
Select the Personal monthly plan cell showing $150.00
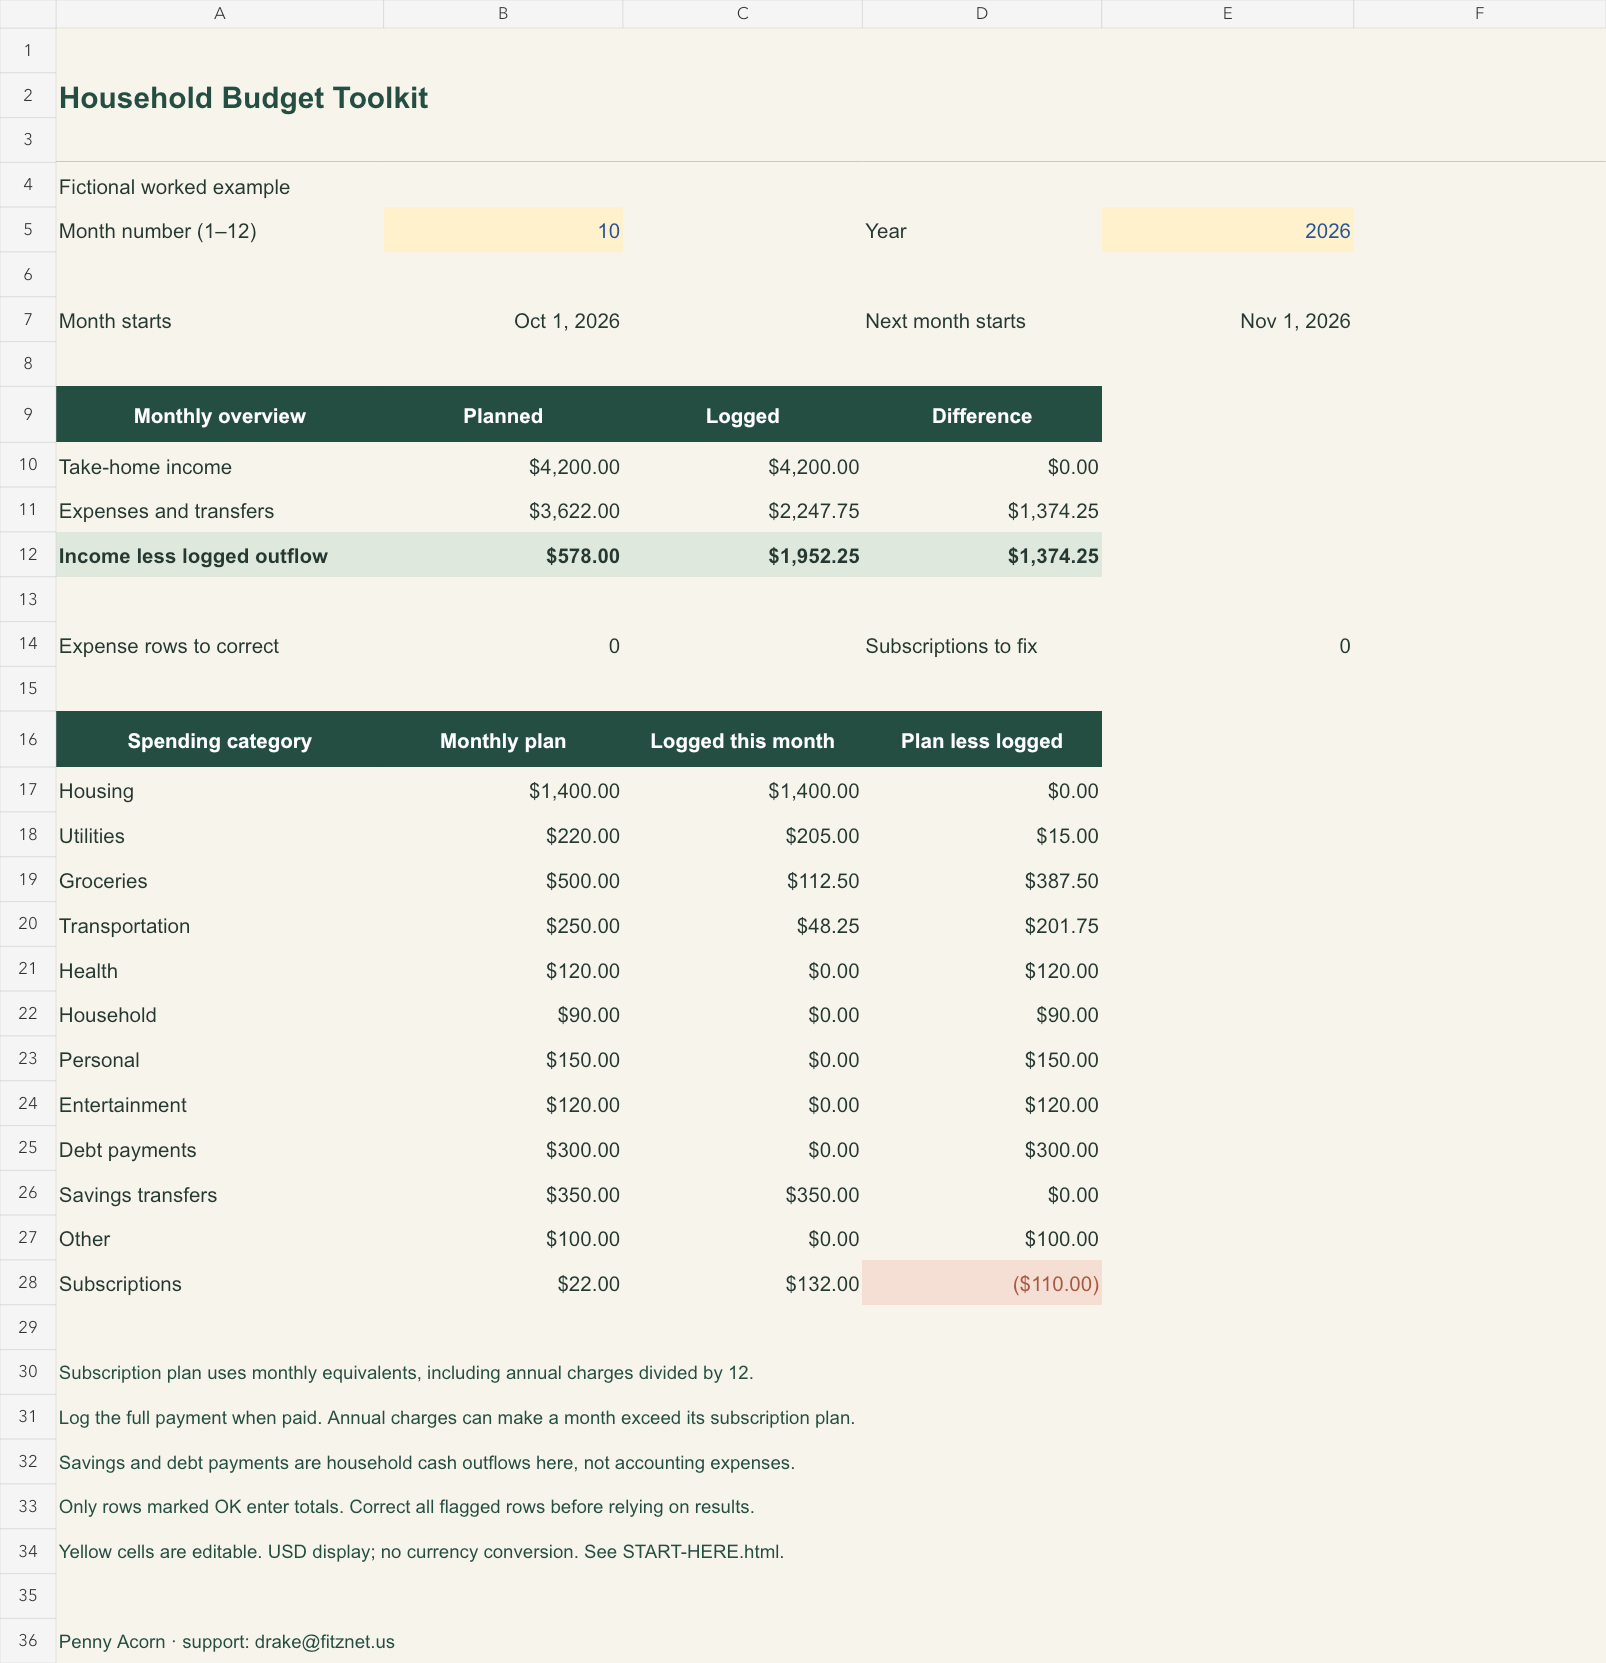click(x=503, y=1059)
